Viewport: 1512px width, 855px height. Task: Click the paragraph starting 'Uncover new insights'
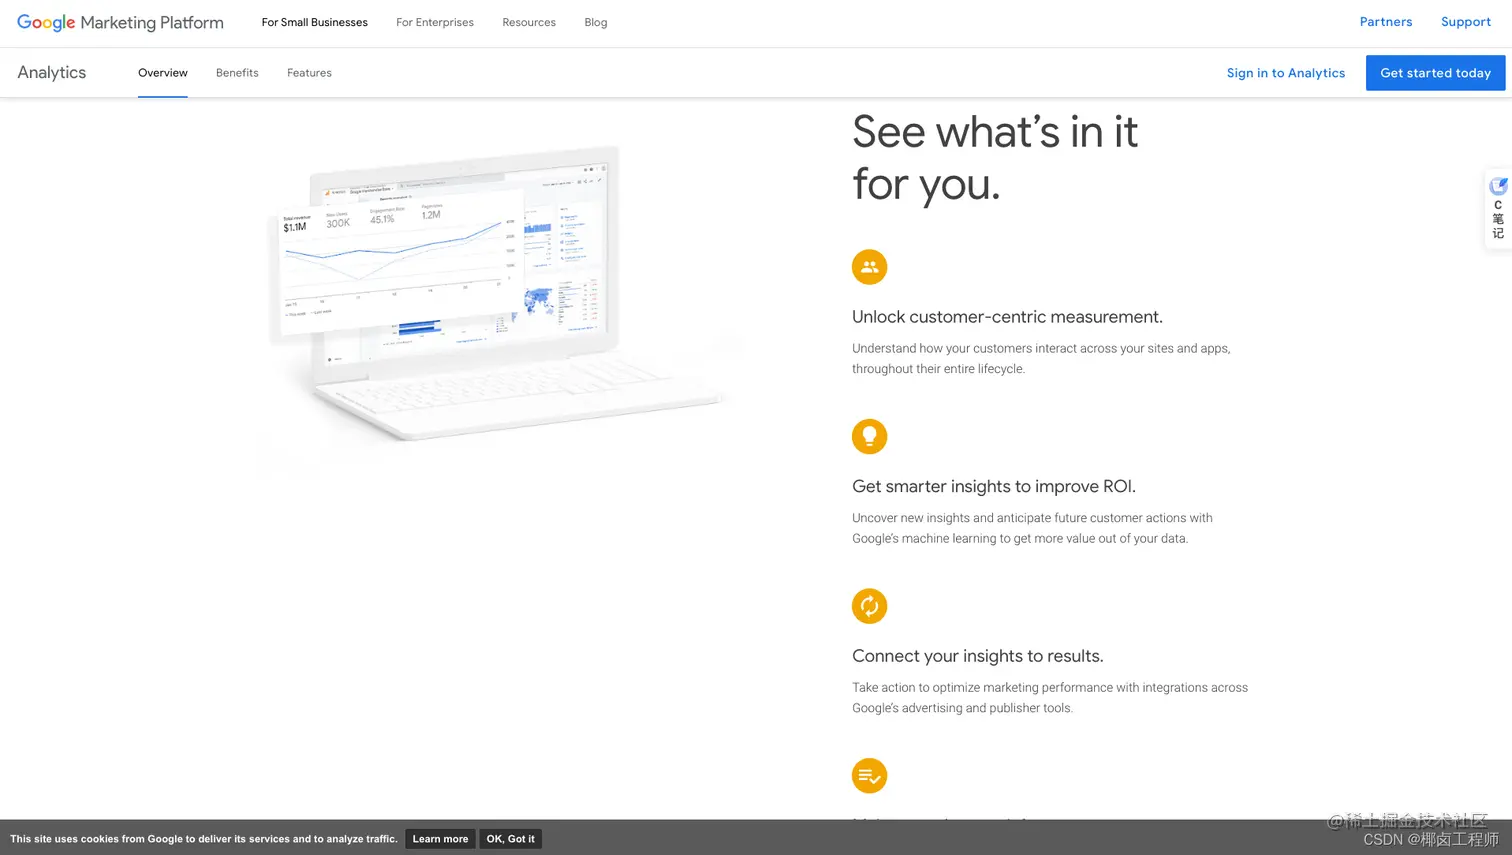[1032, 528]
